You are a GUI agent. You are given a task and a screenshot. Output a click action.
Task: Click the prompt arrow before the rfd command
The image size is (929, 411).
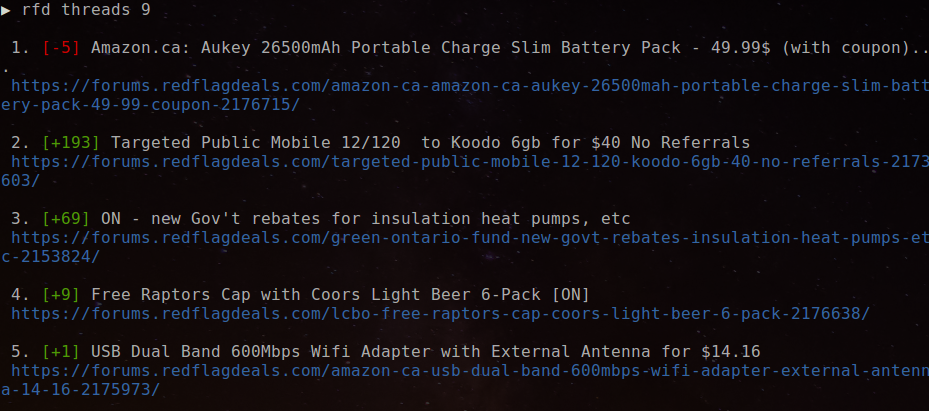(7, 8)
